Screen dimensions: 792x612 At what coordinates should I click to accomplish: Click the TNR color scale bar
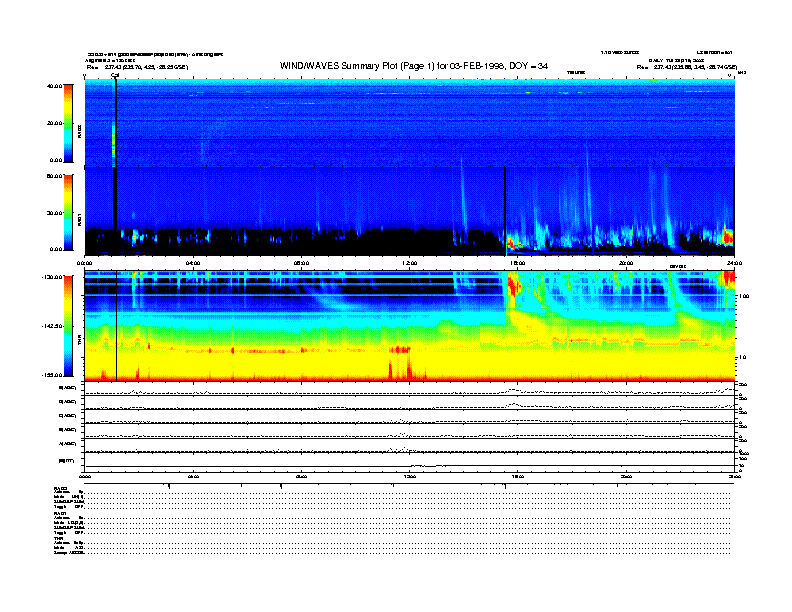(x=66, y=327)
